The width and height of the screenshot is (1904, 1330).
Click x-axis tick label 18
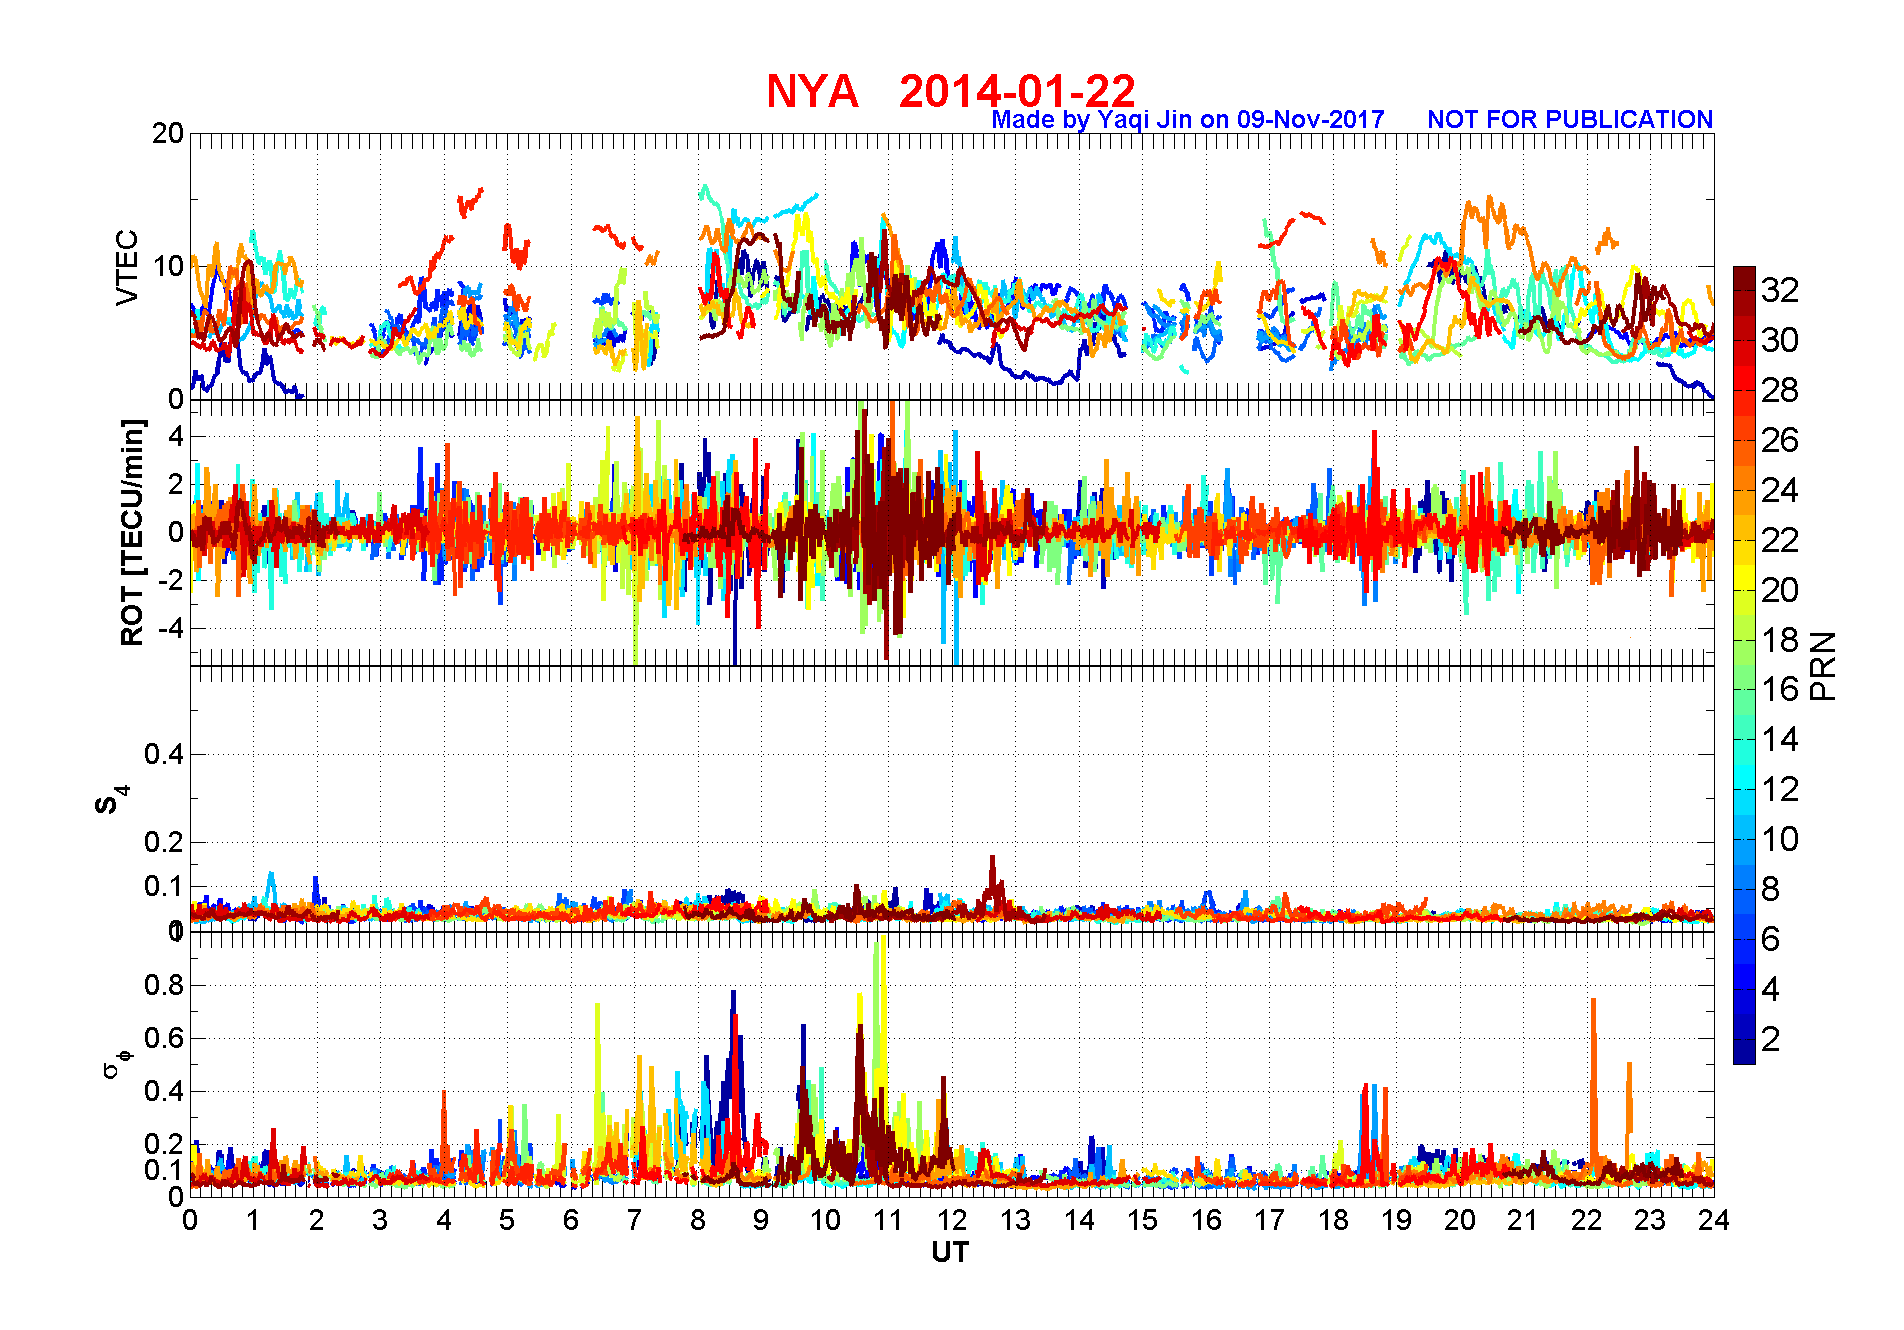point(1333,1220)
